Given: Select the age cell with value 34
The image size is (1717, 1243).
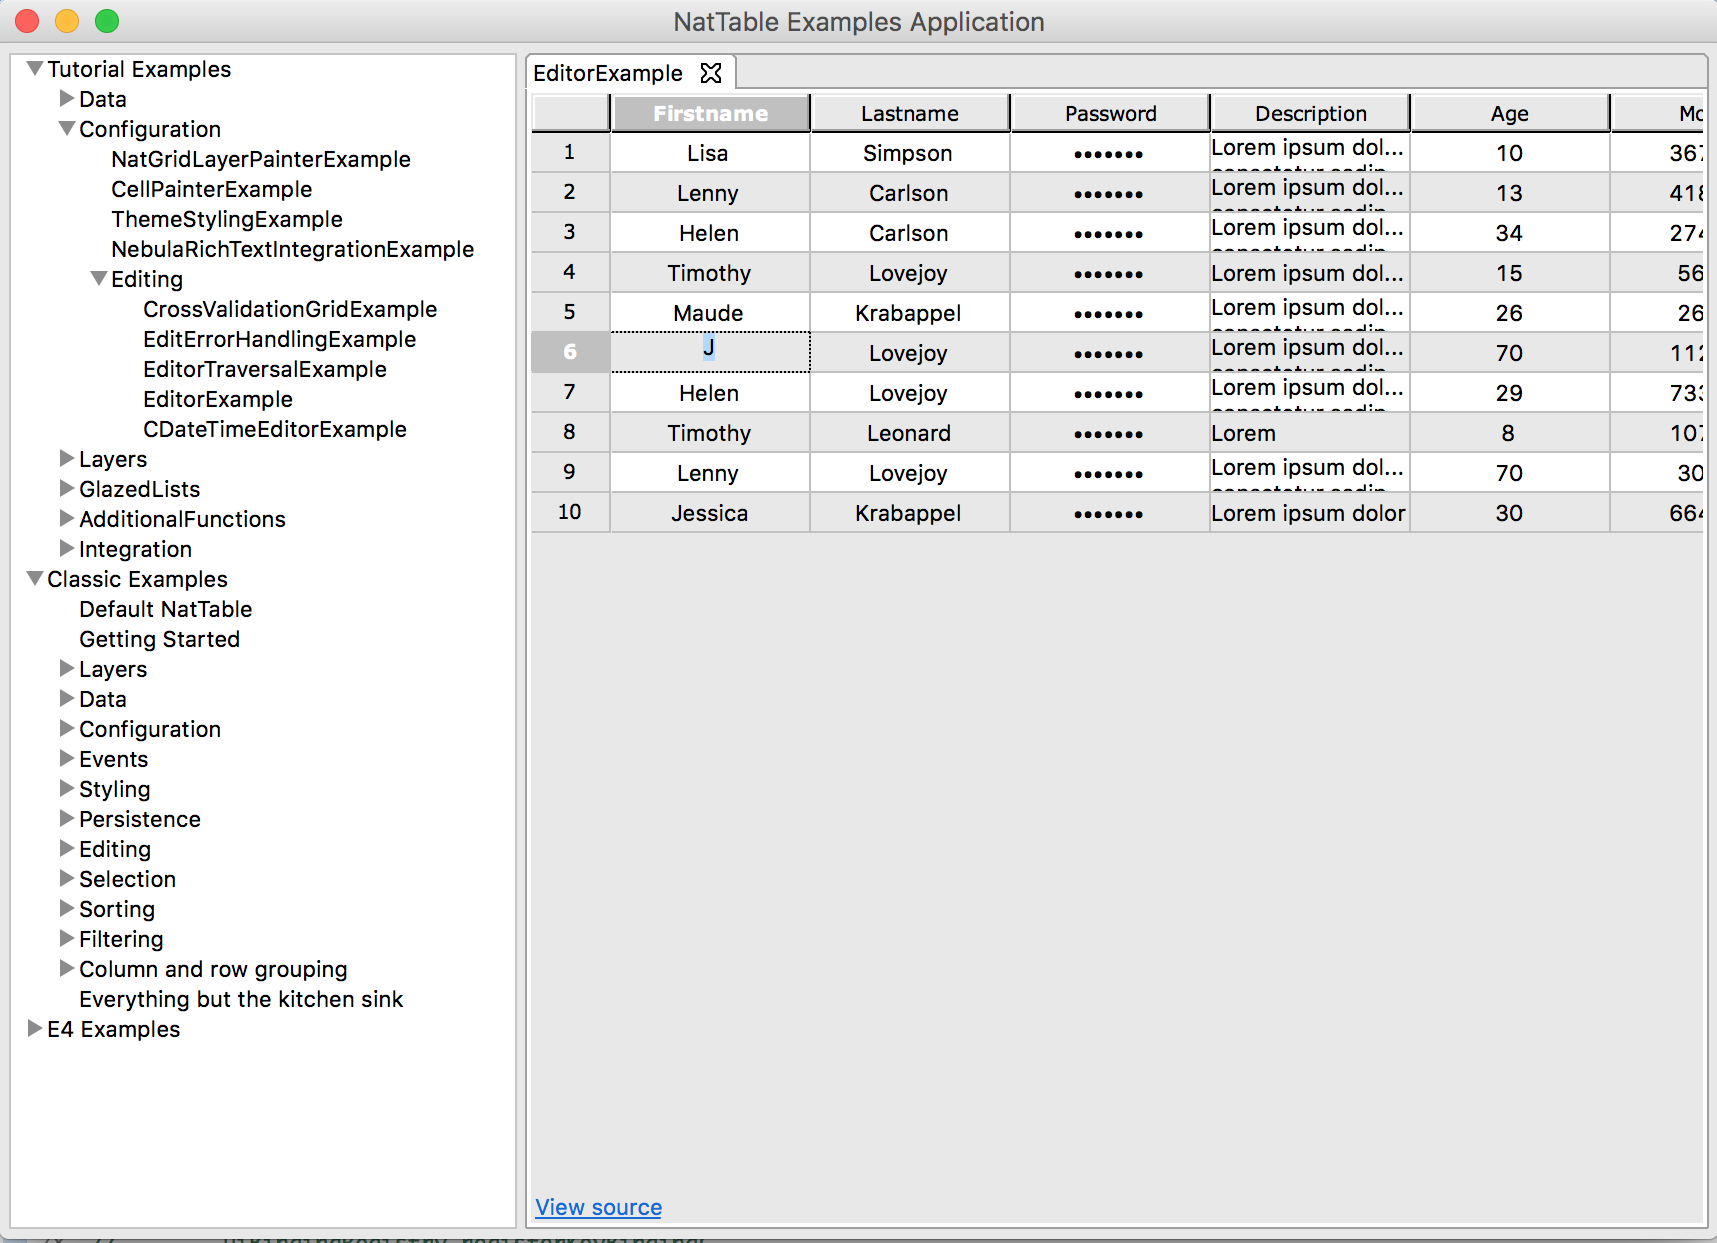Looking at the screenshot, I should (1510, 232).
